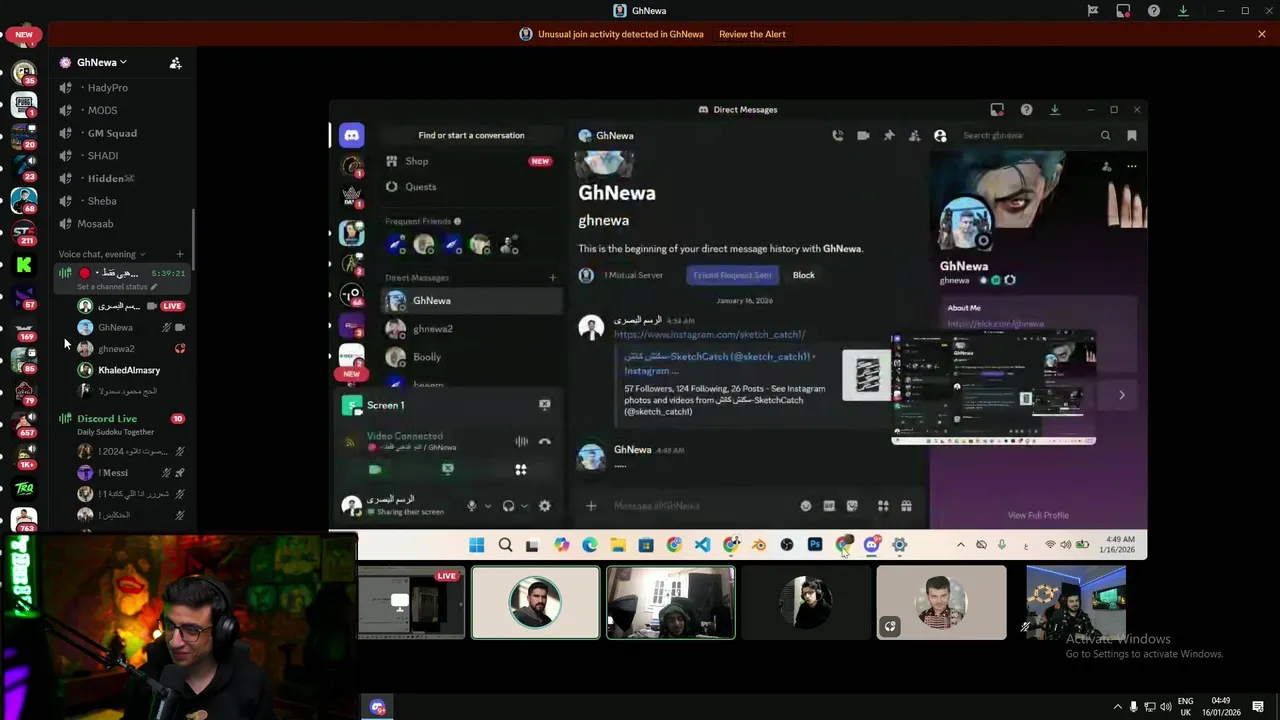The width and height of the screenshot is (1280, 720).
Task: Open the headphones options chevron in streamed panel
Action: (524, 506)
